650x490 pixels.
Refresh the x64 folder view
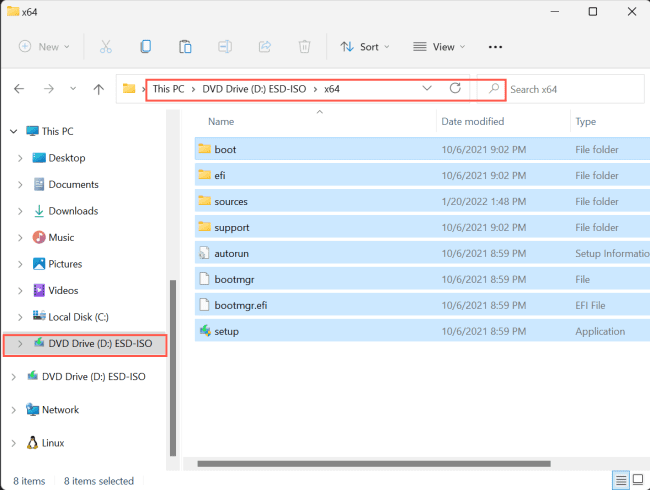(455, 88)
